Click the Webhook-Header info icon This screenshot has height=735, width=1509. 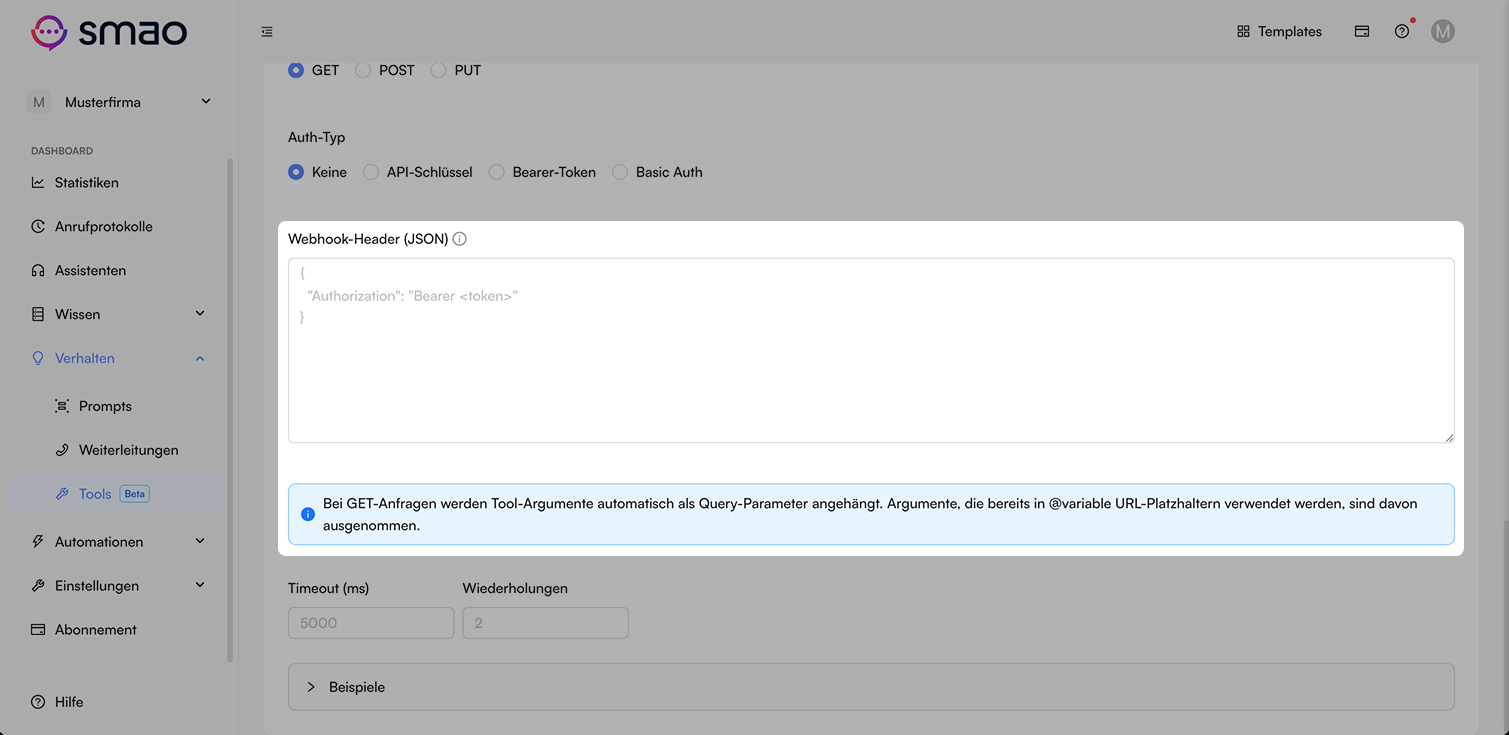(x=460, y=239)
